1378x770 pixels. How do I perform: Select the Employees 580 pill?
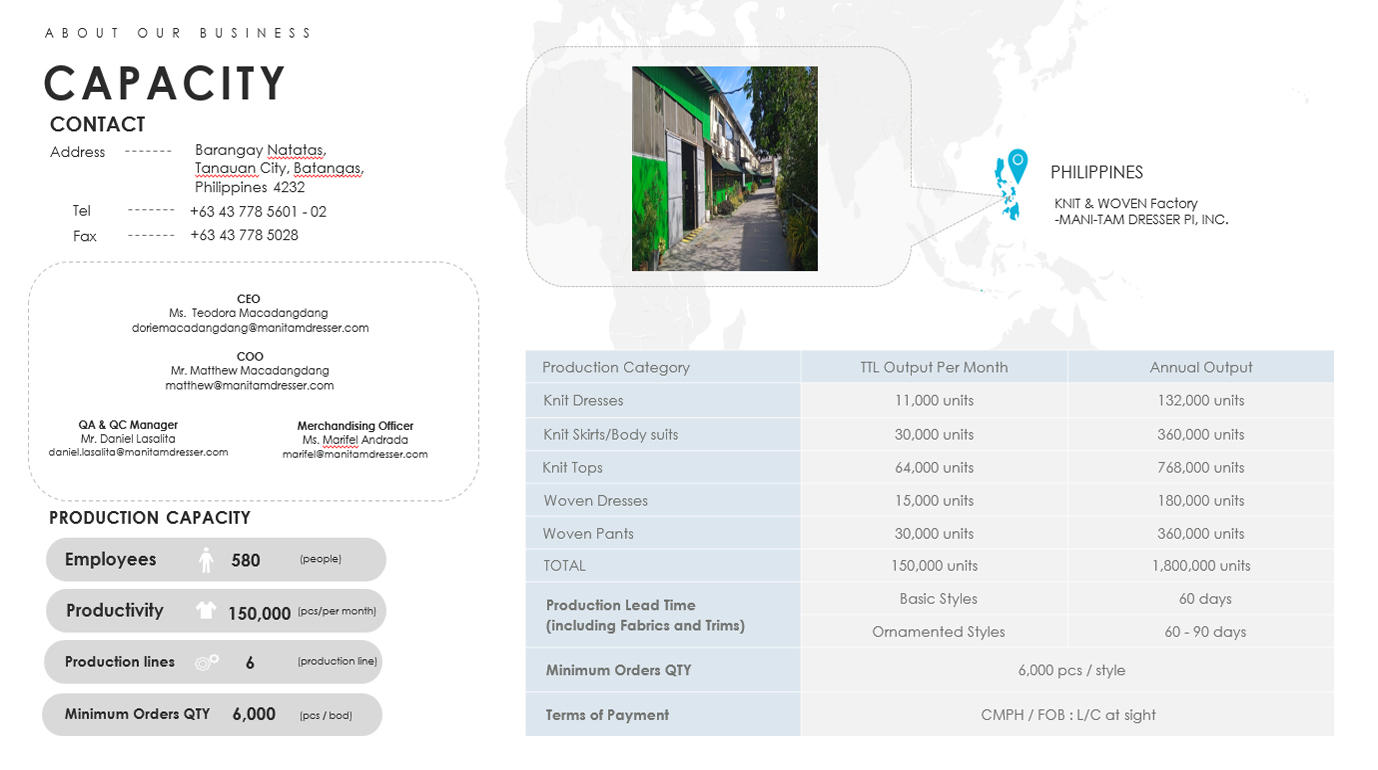(215, 560)
